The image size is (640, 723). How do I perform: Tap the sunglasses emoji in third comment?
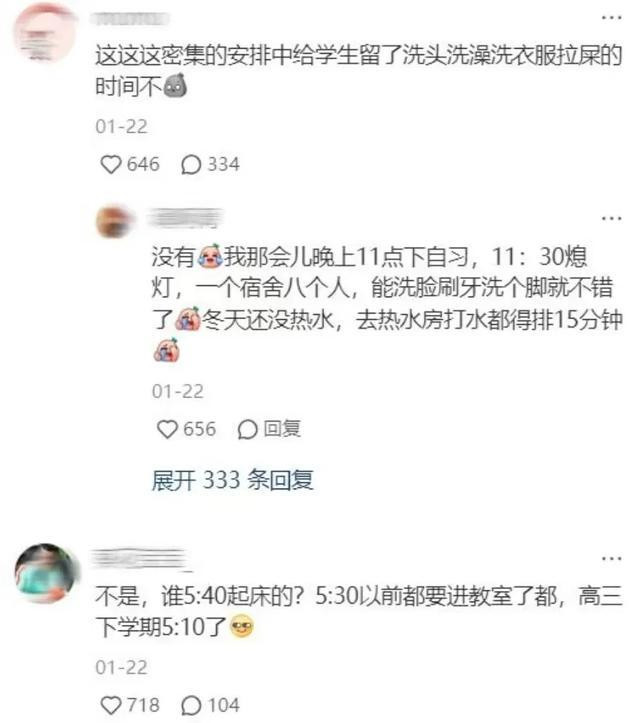tap(241, 627)
